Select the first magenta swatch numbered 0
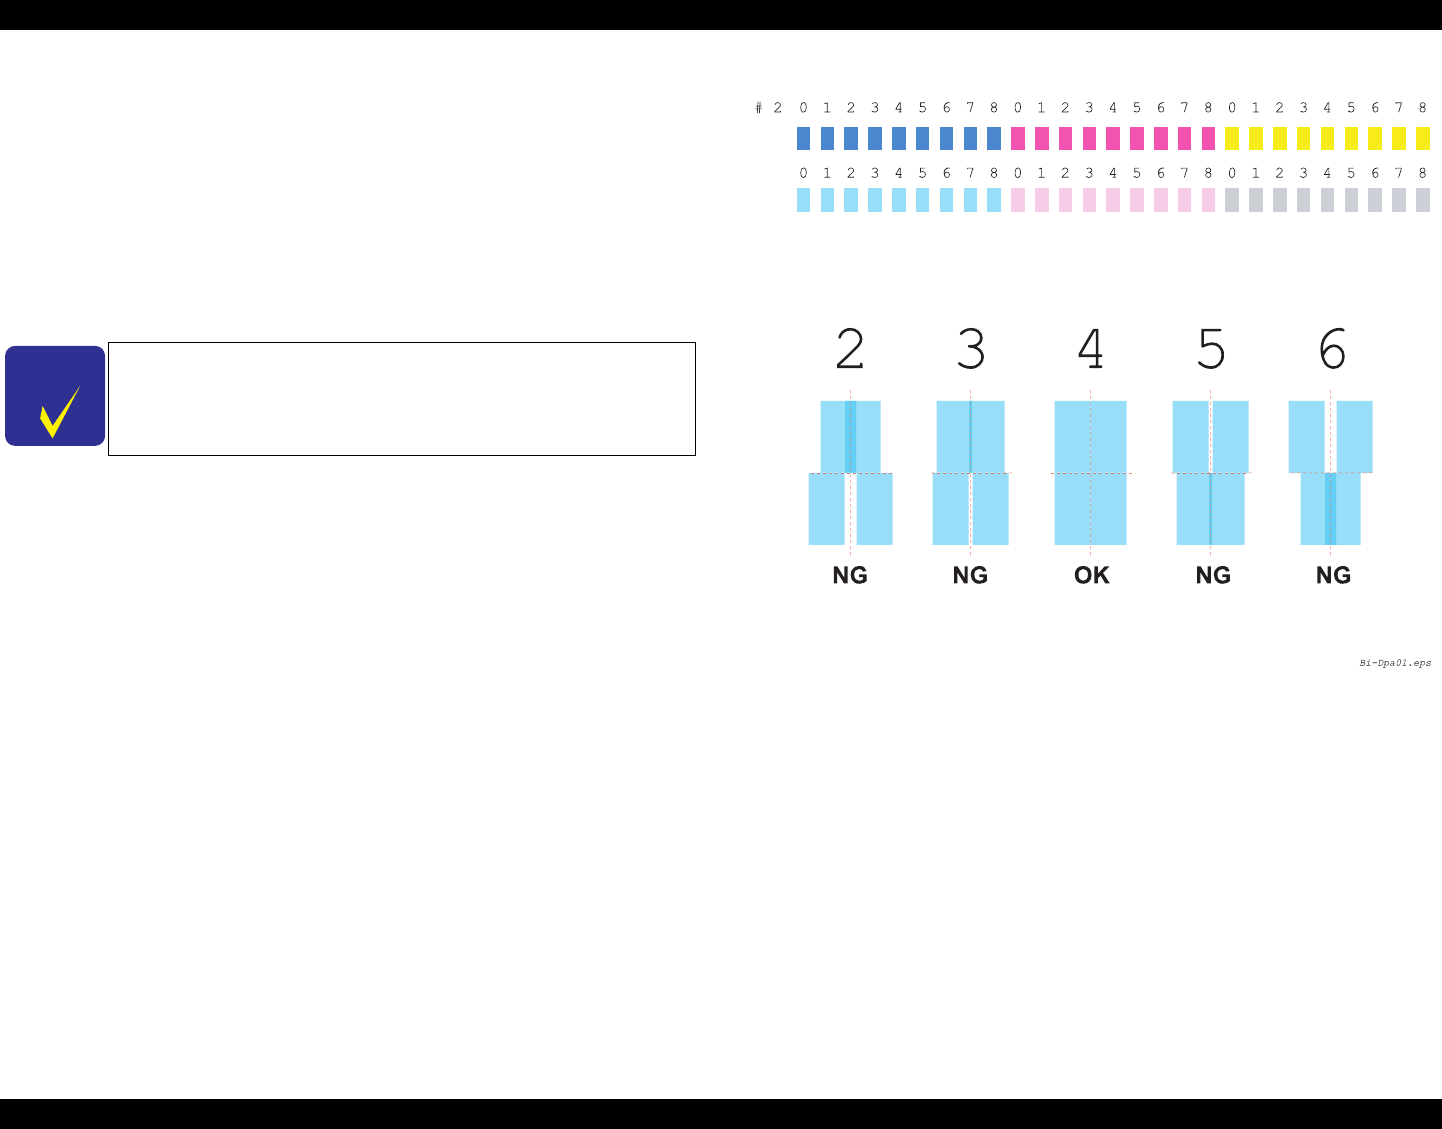Image resolution: width=1442 pixels, height=1129 pixels. 1018,138
